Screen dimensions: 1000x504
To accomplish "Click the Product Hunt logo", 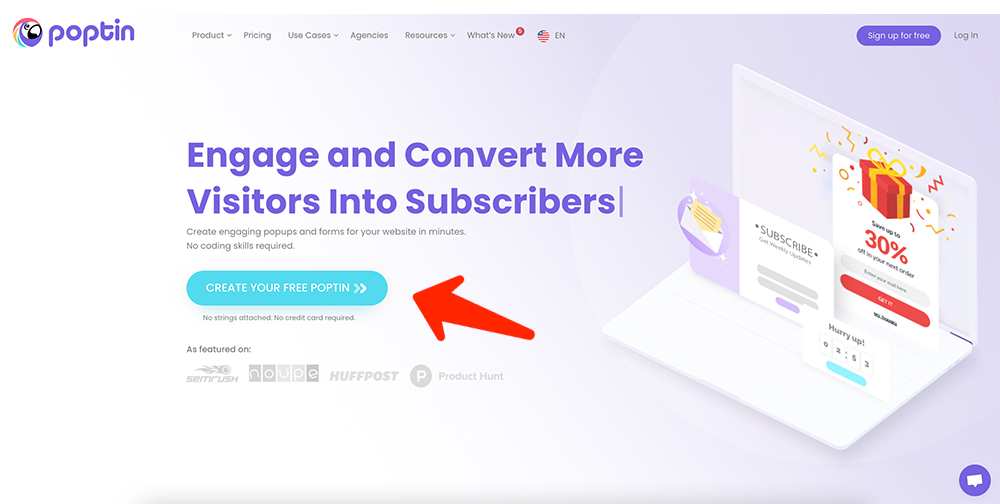I will [x=457, y=376].
